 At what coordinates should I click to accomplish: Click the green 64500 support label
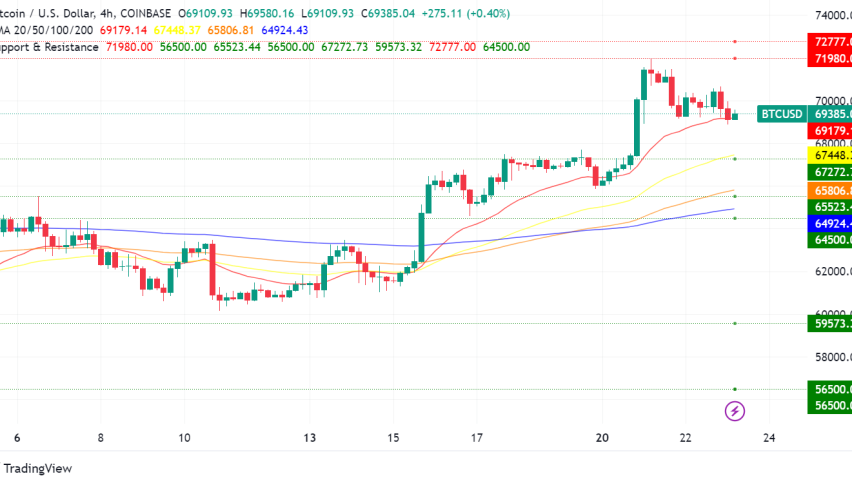(x=830, y=240)
